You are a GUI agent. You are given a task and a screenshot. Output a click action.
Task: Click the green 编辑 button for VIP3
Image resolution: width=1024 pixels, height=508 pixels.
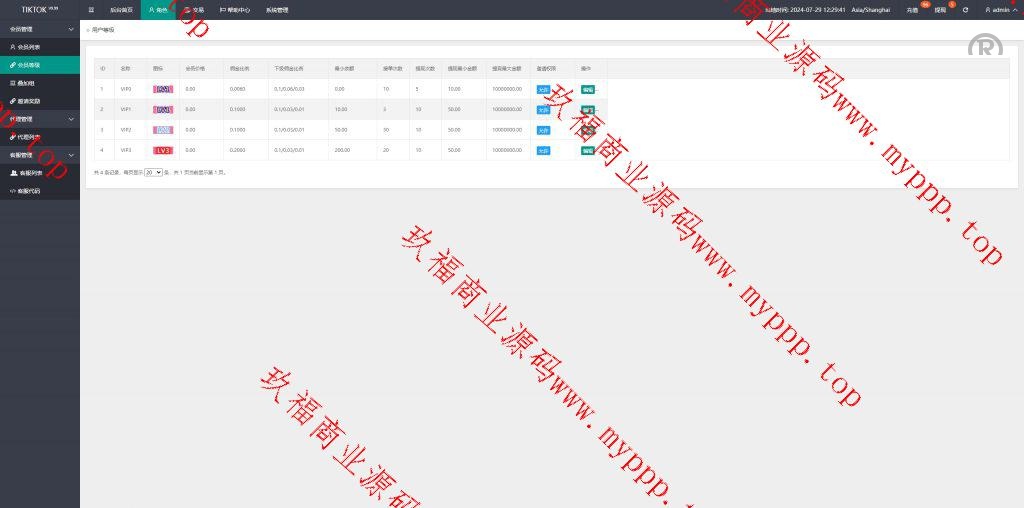click(x=587, y=150)
